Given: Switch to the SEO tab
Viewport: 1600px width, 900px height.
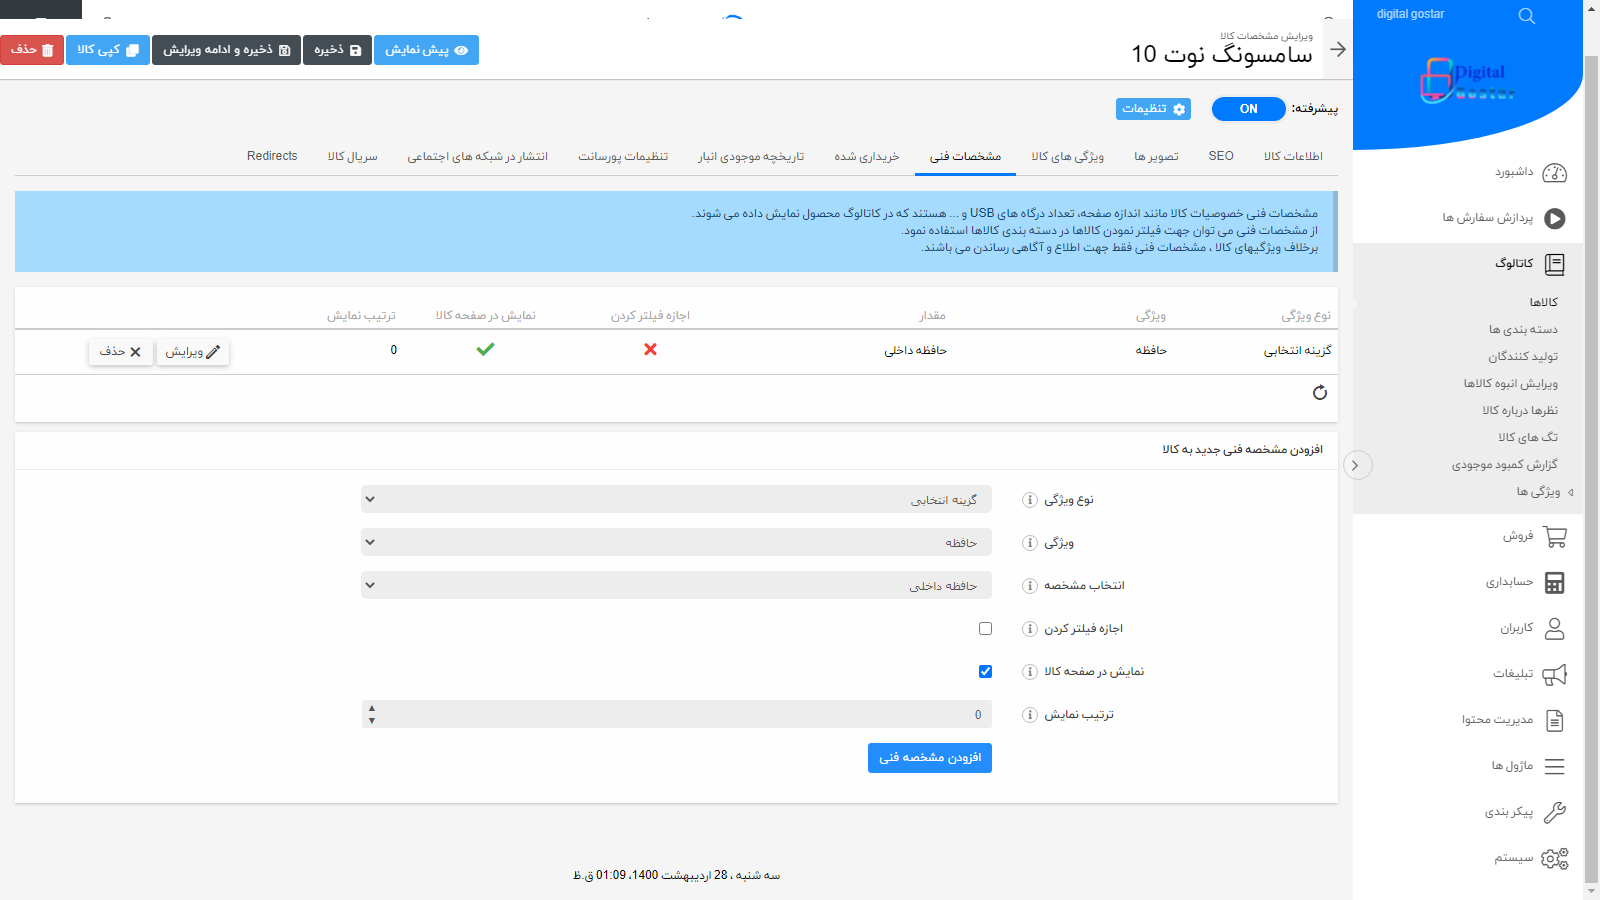Looking at the screenshot, I should coord(1220,156).
